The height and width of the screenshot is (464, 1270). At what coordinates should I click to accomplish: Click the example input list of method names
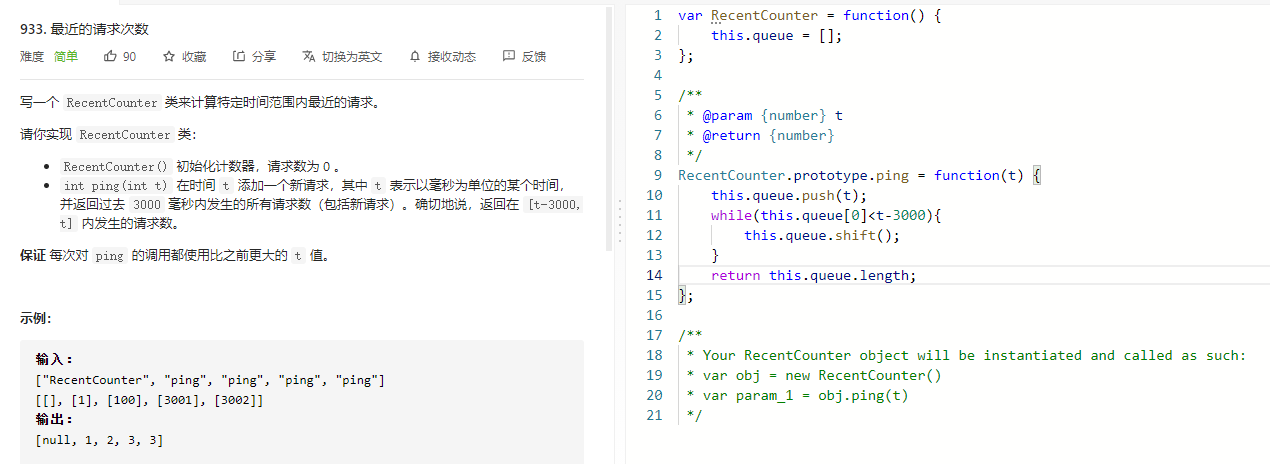tap(210, 380)
